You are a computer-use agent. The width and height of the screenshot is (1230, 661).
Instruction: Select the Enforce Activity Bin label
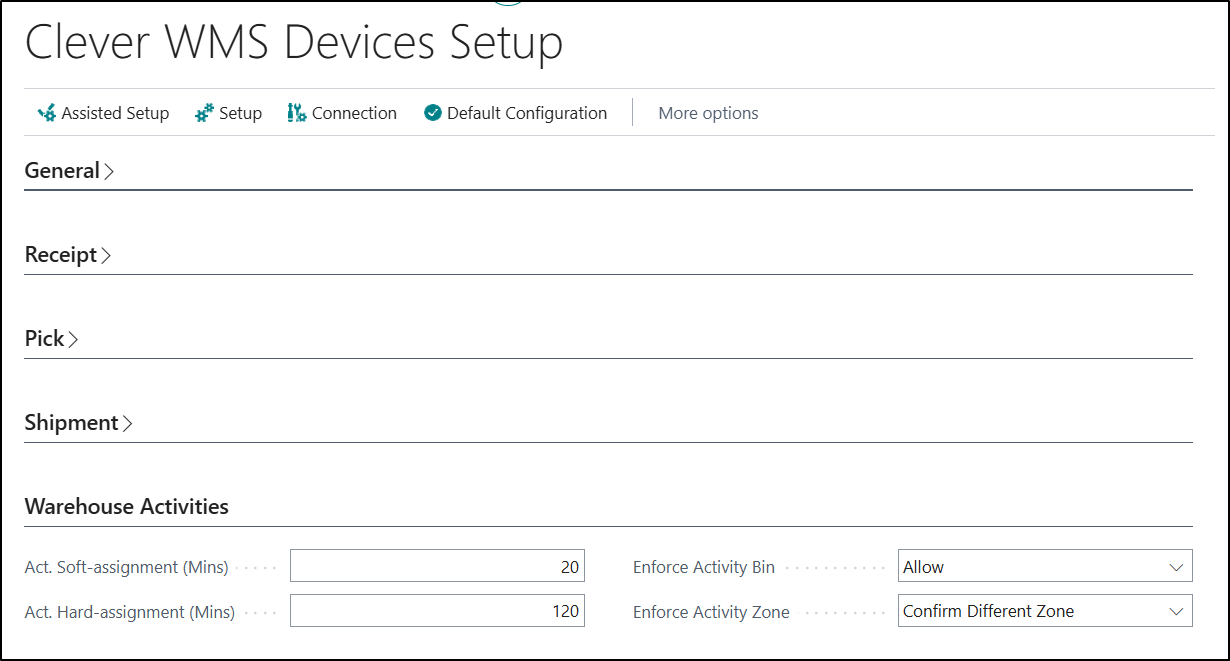tap(703, 567)
